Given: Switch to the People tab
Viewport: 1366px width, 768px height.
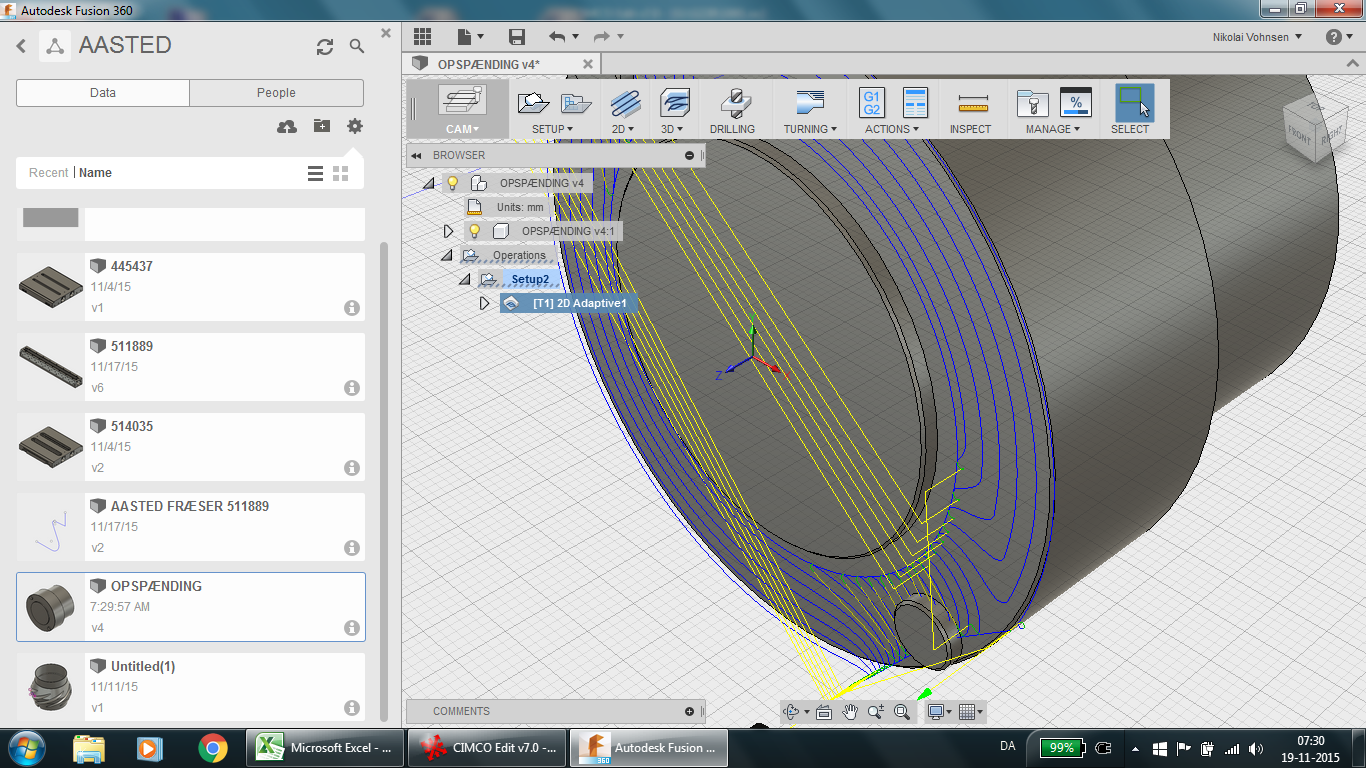Looking at the screenshot, I should pyautogui.click(x=276, y=93).
